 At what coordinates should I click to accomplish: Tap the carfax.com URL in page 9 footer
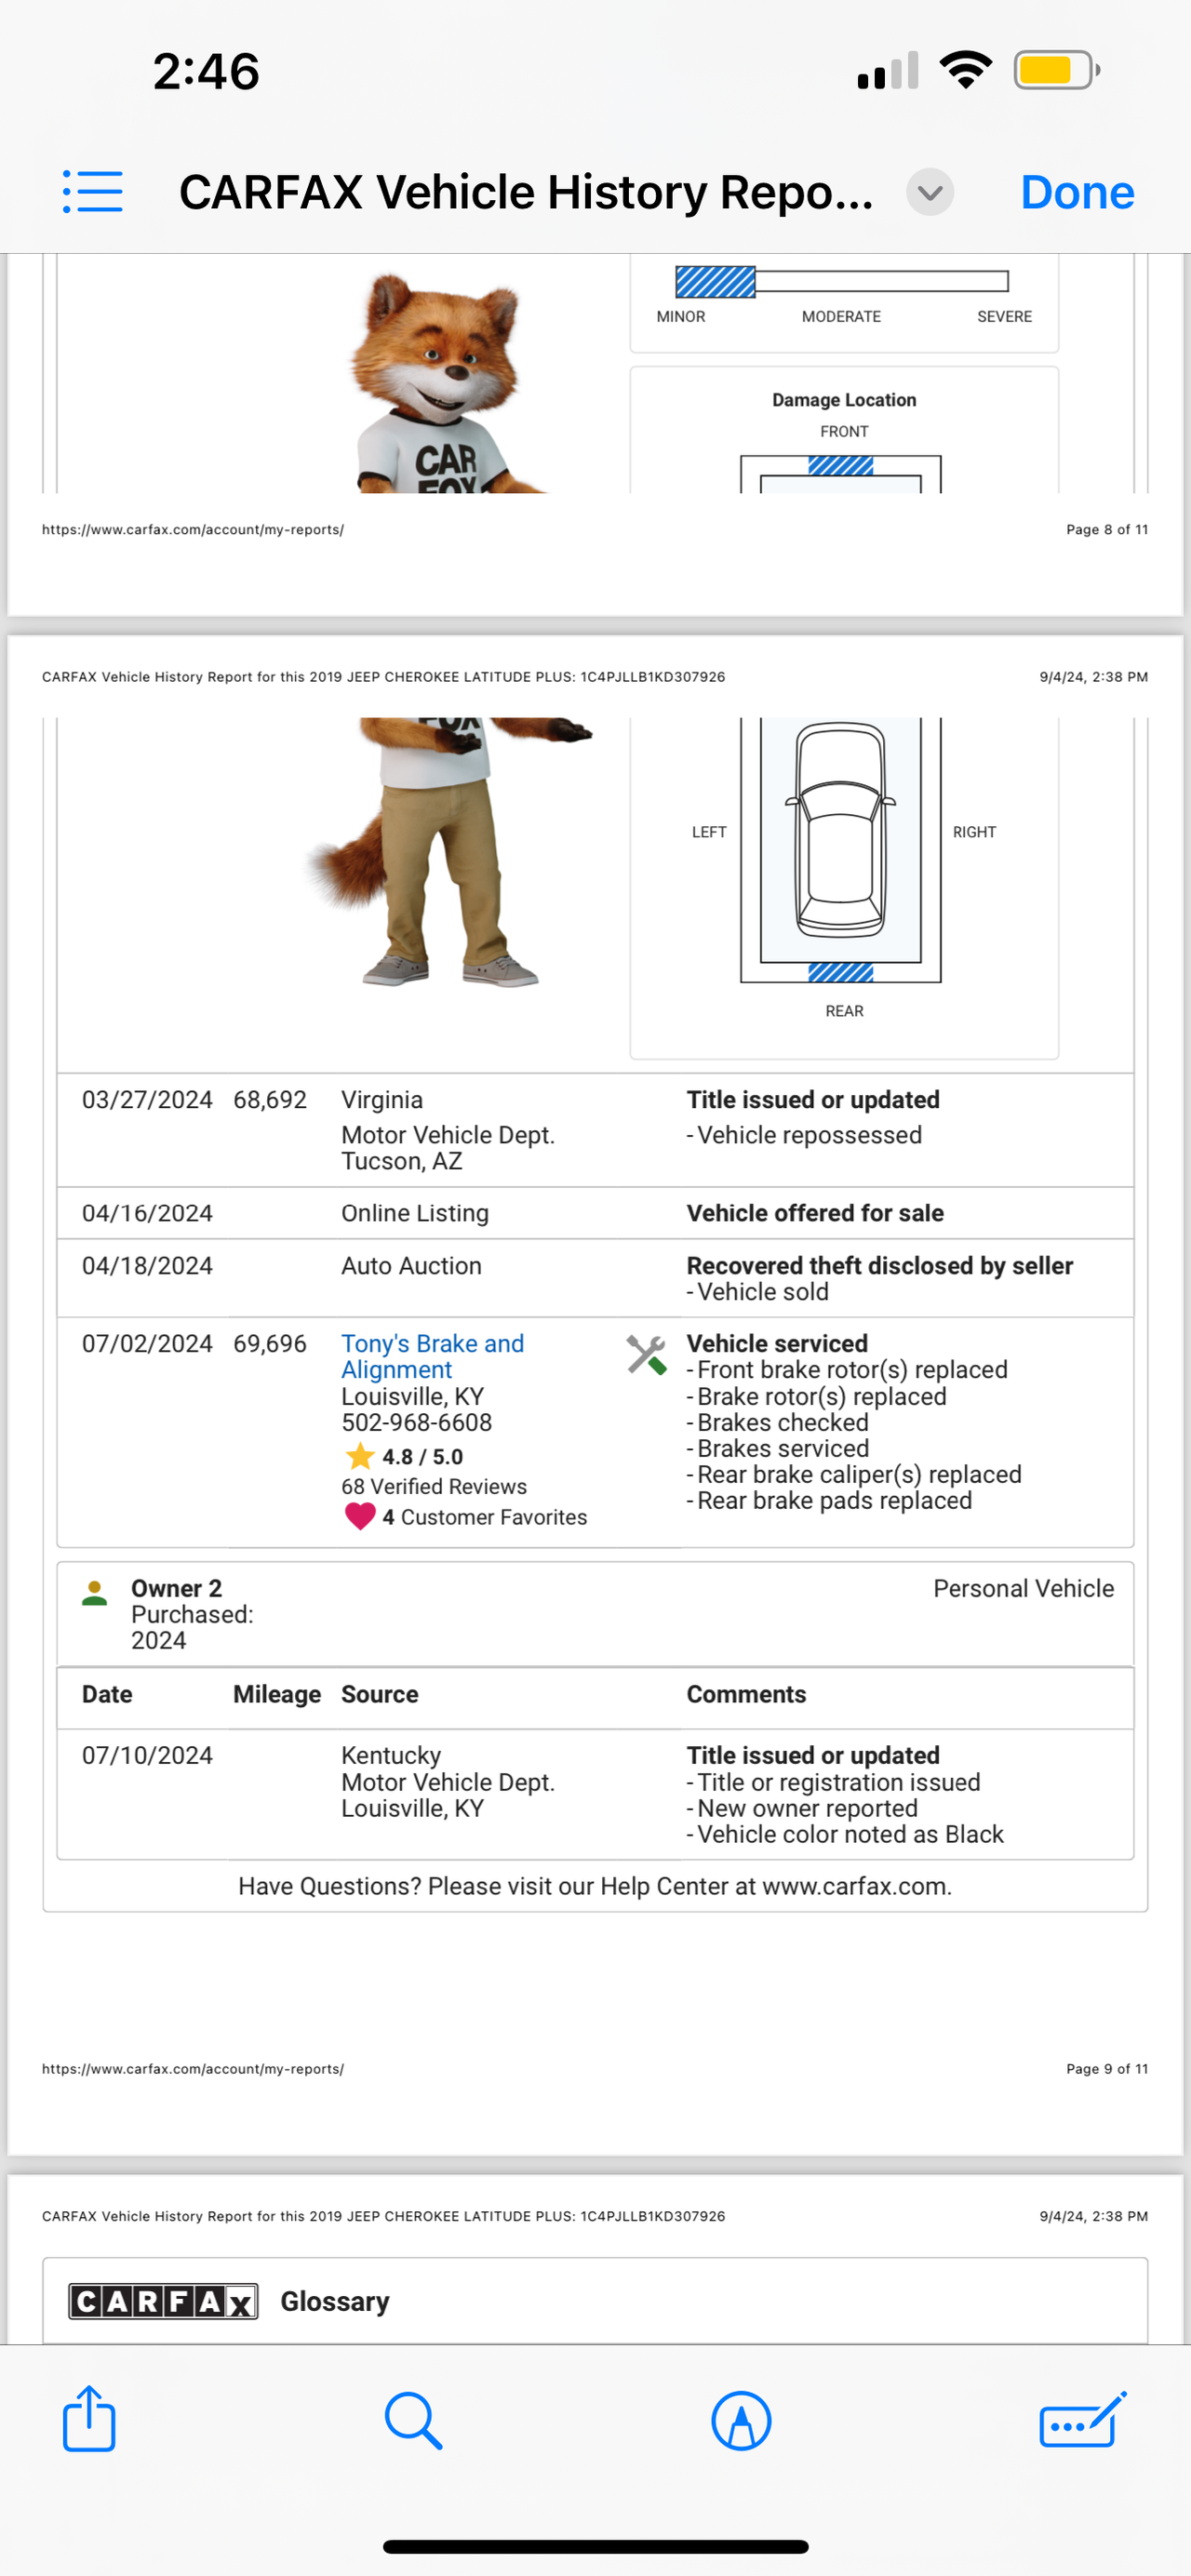193,2068
